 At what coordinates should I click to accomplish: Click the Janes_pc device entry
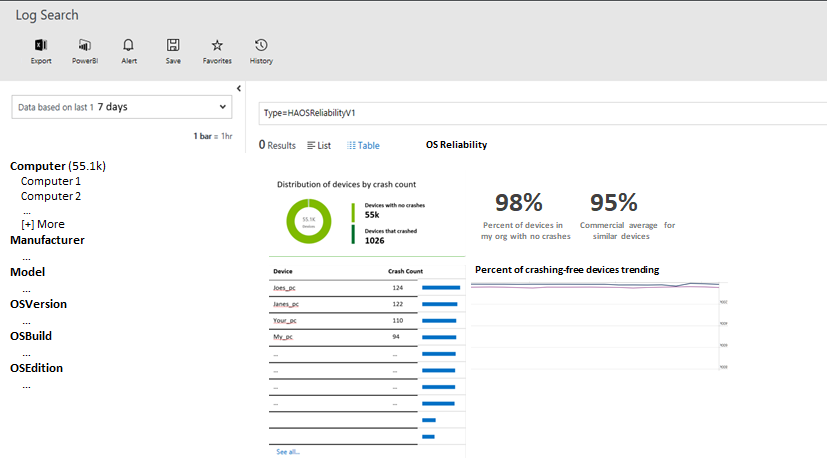pos(286,303)
